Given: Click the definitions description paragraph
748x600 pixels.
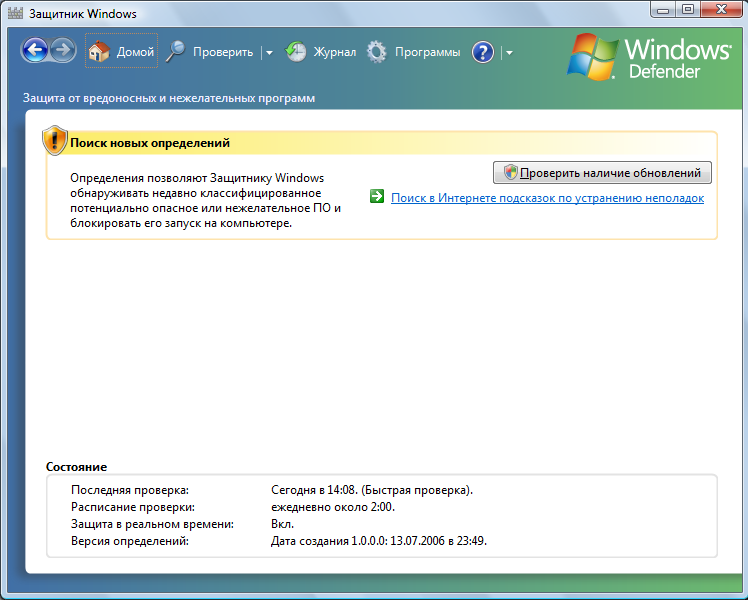Looking at the screenshot, I should (x=205, y=200).
